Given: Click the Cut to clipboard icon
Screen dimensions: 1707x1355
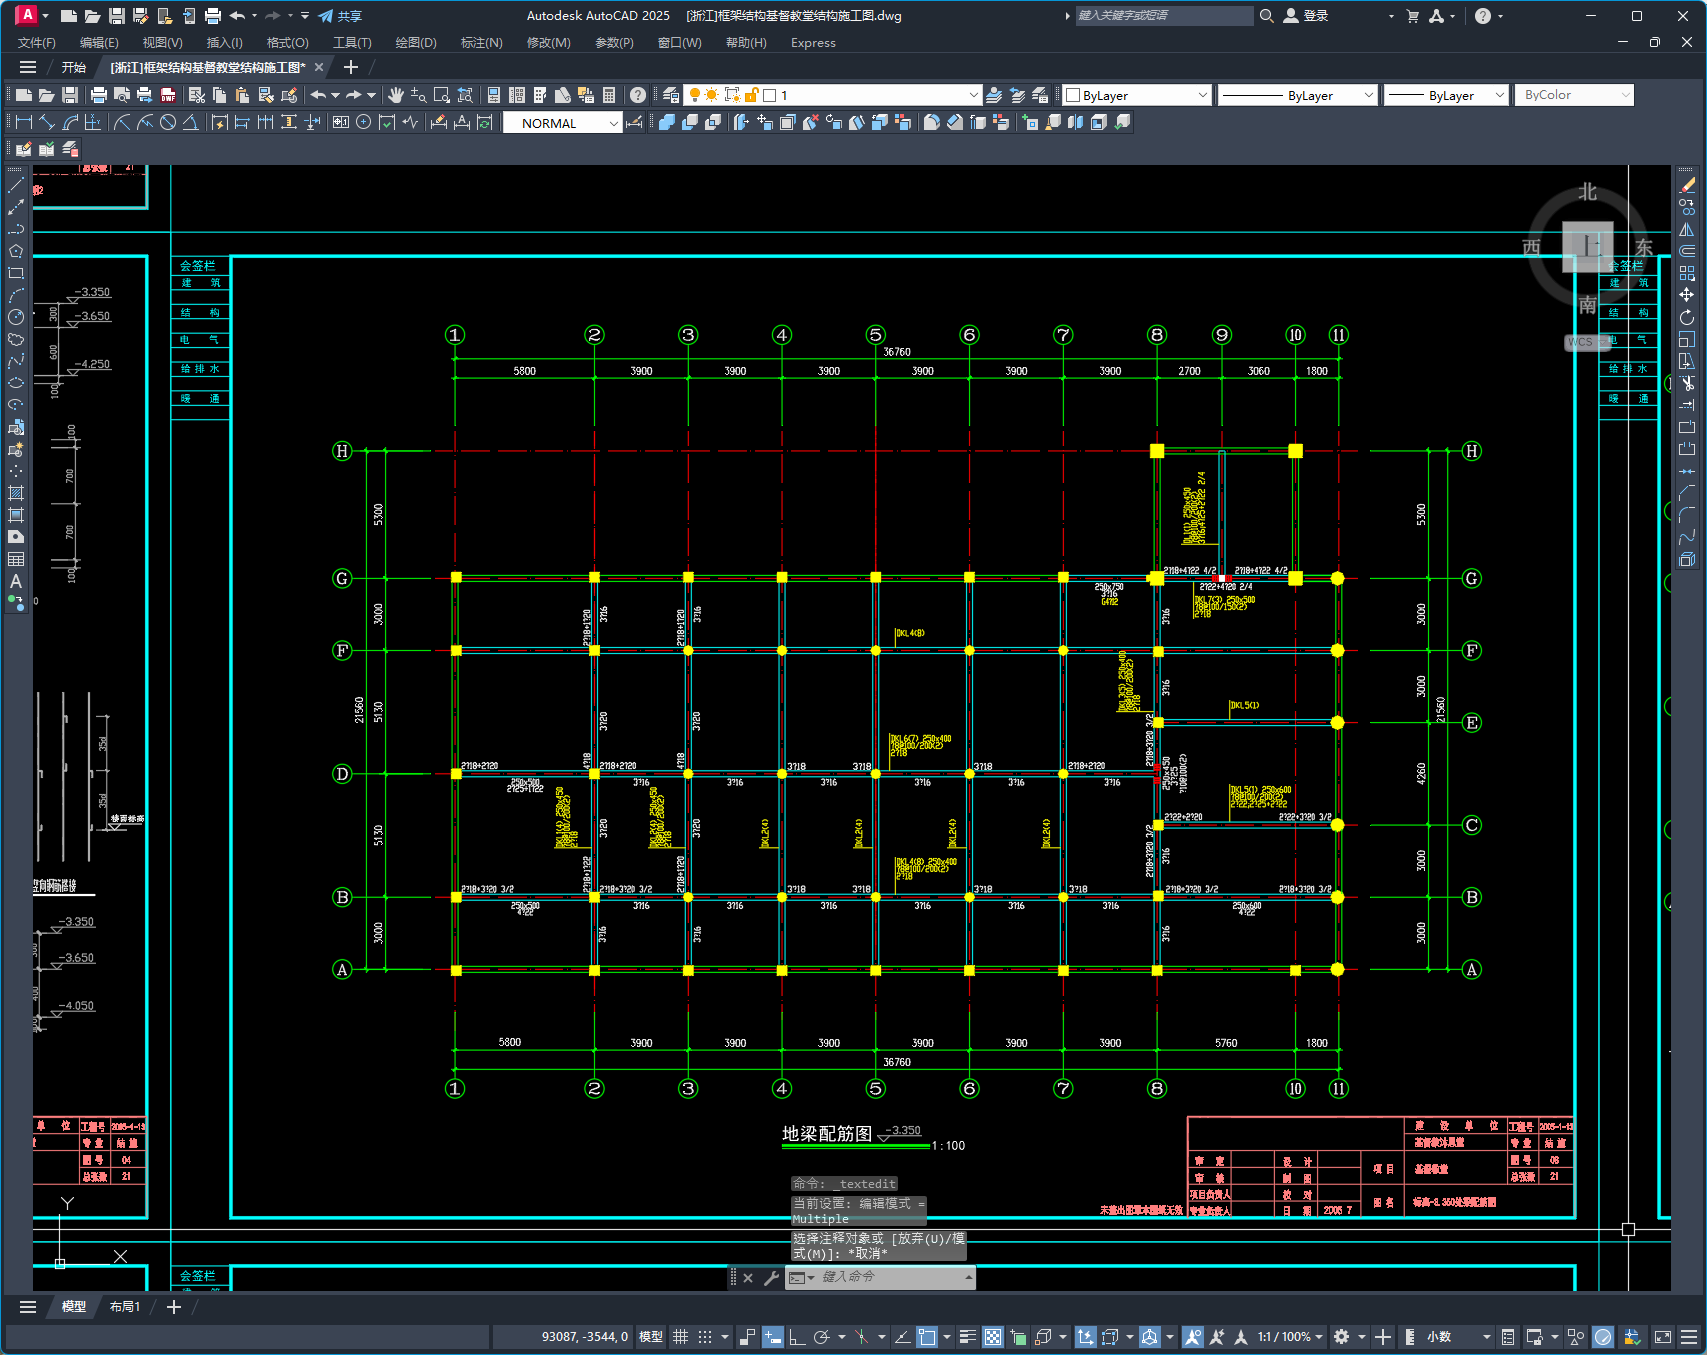Looking at the screenshot, I should pyautogui.click(x=197, y=95).
